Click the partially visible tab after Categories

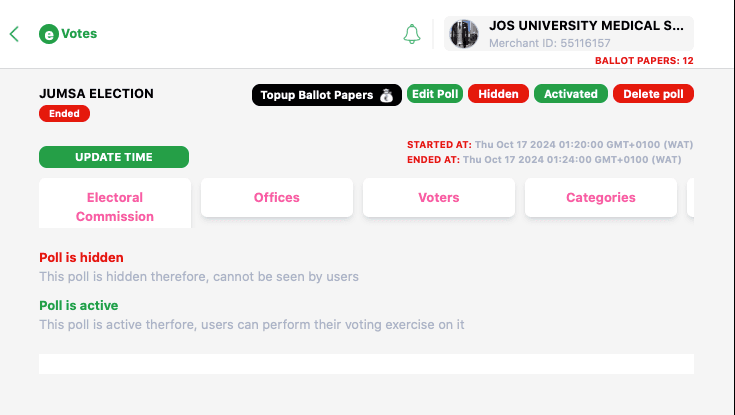[x=690, y=197]
